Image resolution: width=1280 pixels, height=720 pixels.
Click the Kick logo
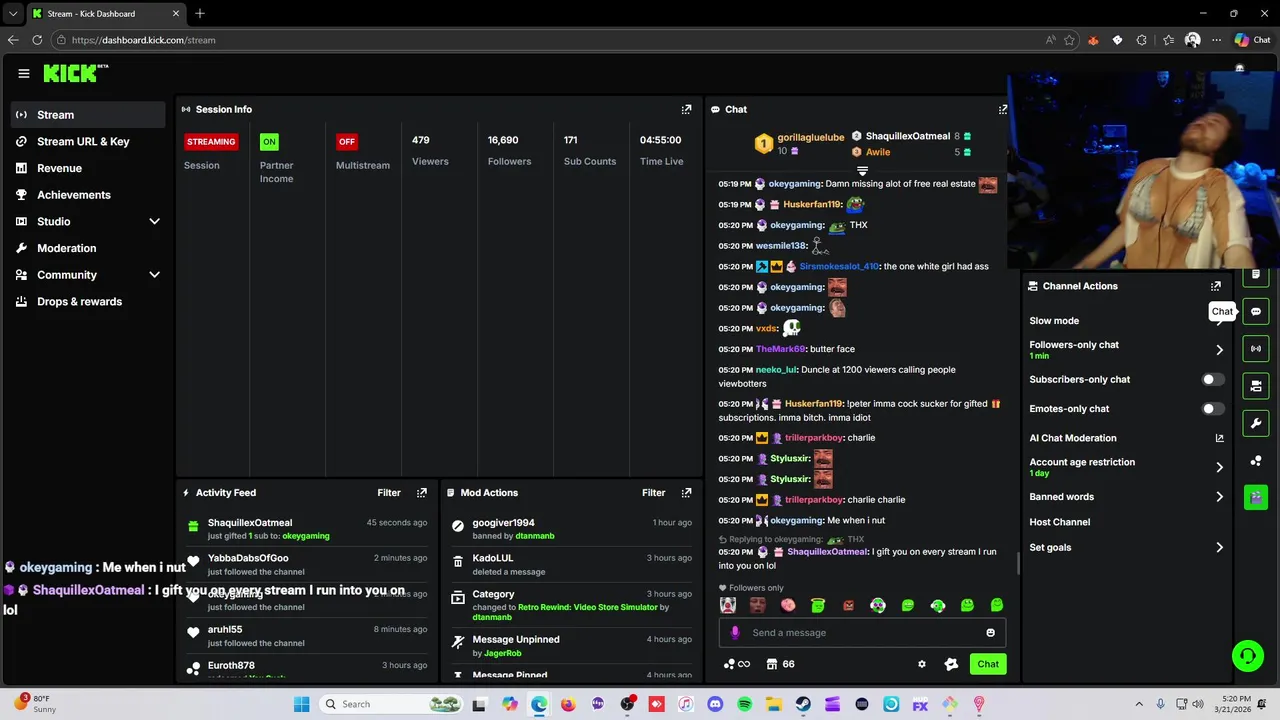coord(76,73)
